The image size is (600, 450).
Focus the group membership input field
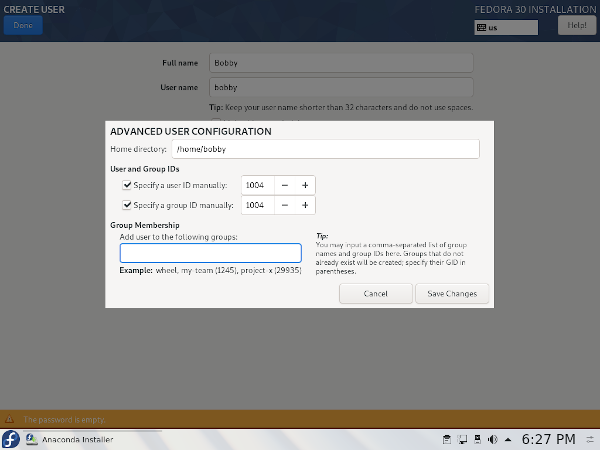click(210, 253)
